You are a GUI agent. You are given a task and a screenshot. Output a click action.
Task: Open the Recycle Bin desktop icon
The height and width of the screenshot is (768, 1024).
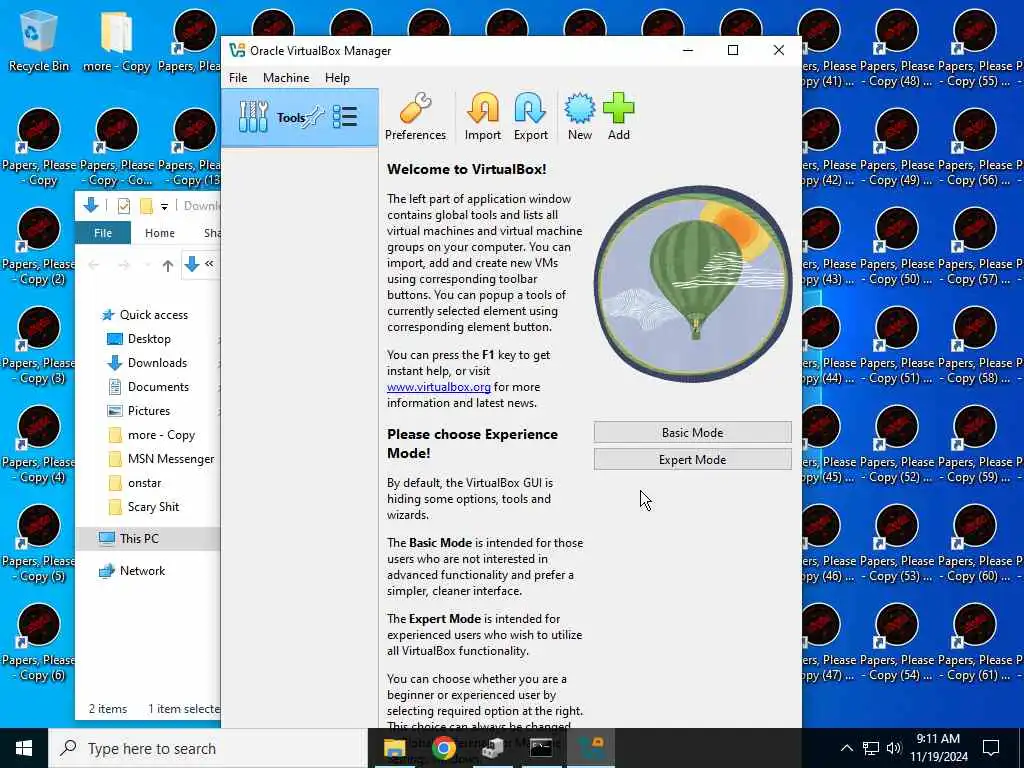point(39,41)
